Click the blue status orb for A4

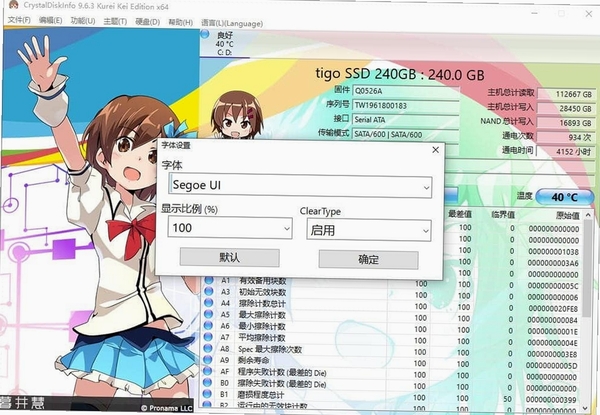(x=209, y=303)
